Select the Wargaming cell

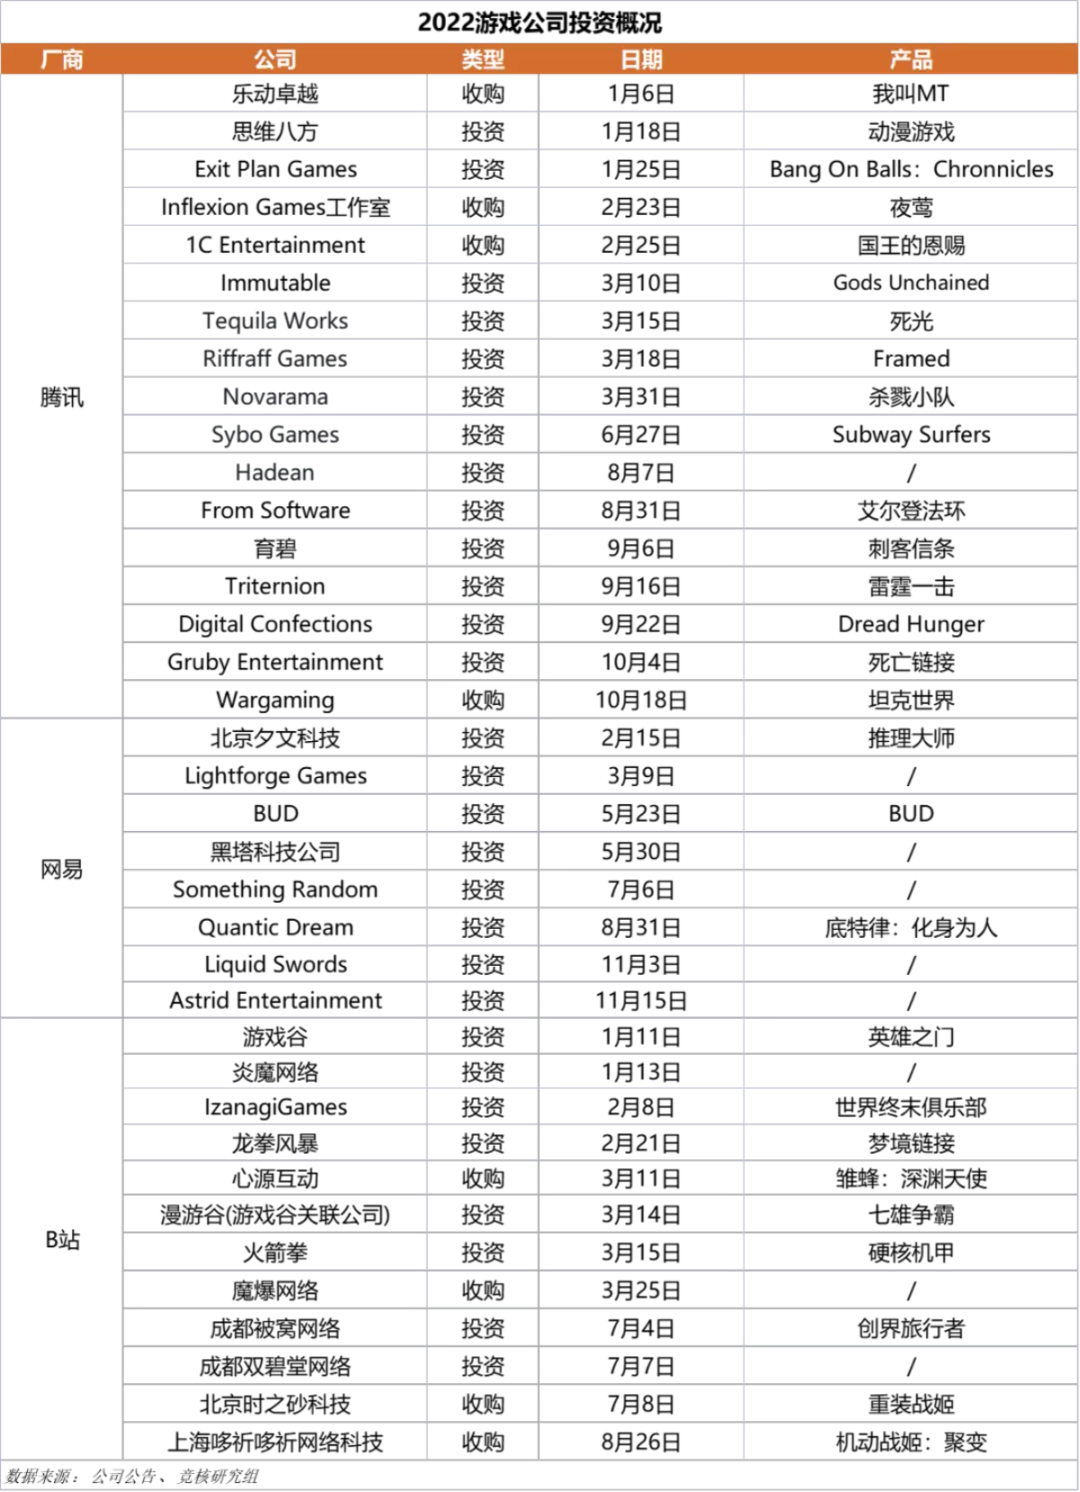point(275,700)
